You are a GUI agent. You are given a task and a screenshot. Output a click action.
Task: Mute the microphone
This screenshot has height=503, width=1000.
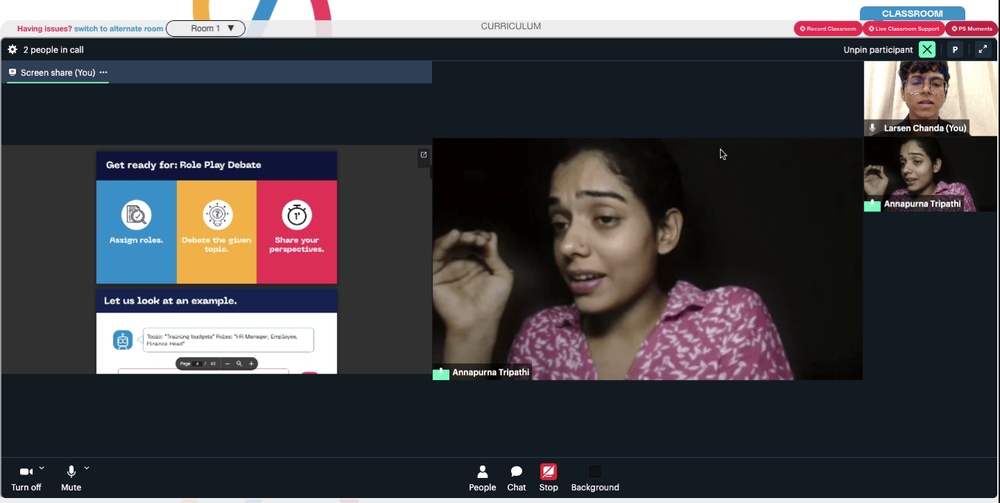pos(71,478)
